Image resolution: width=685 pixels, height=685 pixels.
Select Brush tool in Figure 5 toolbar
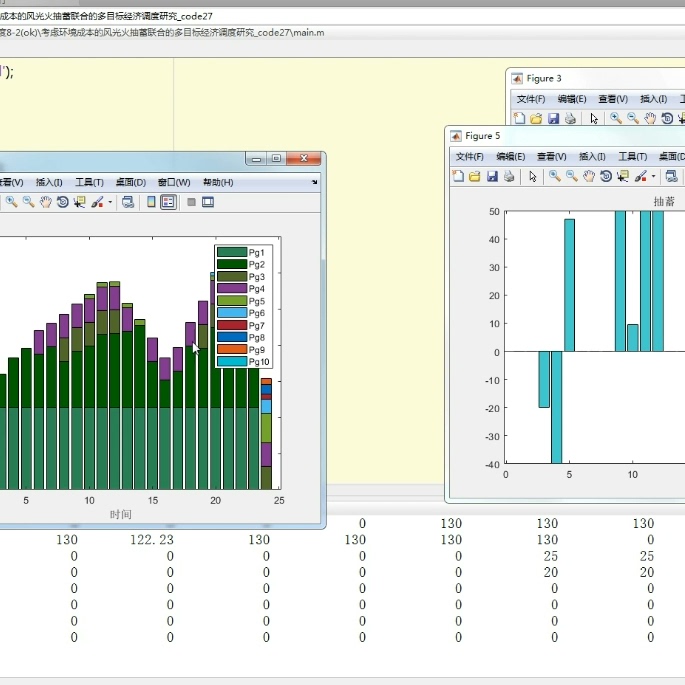pyautogui.click(x=640, y=176)
